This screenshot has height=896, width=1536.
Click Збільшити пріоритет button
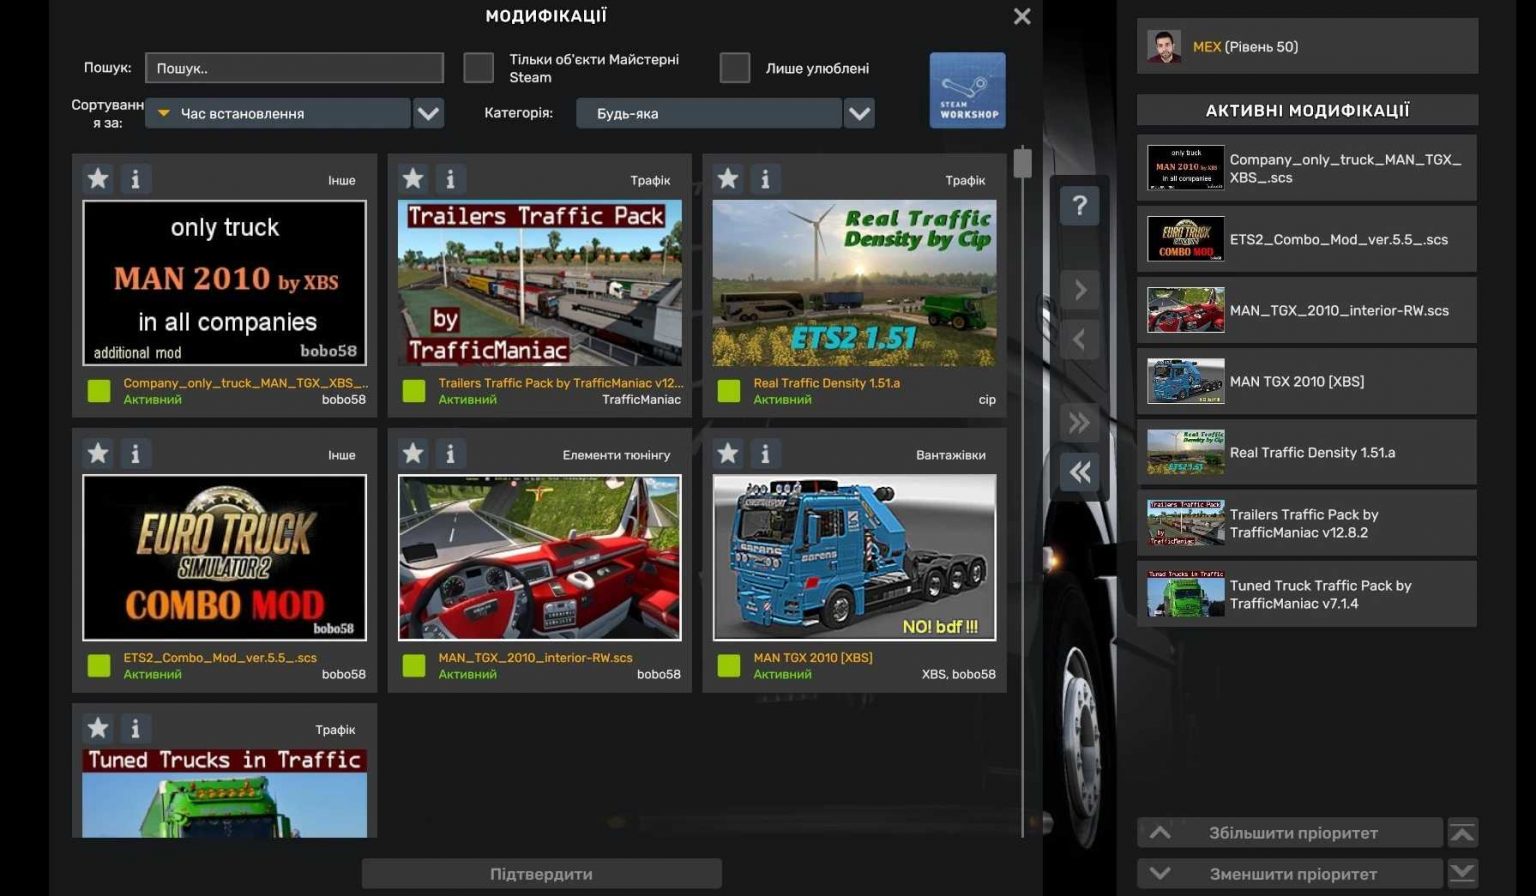tap(1290, 832)
